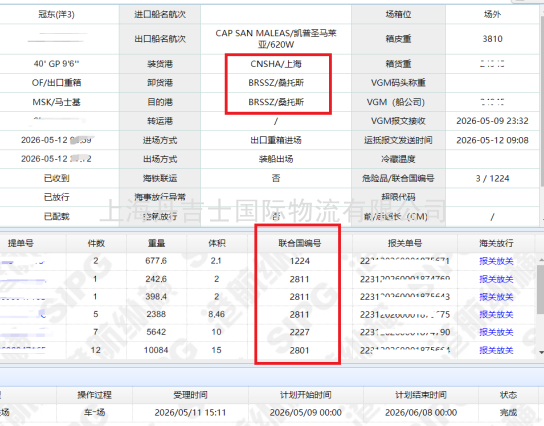
Task: Open 报关放关 link in the 5642 weight row
Action: click(x=496, y=332)
